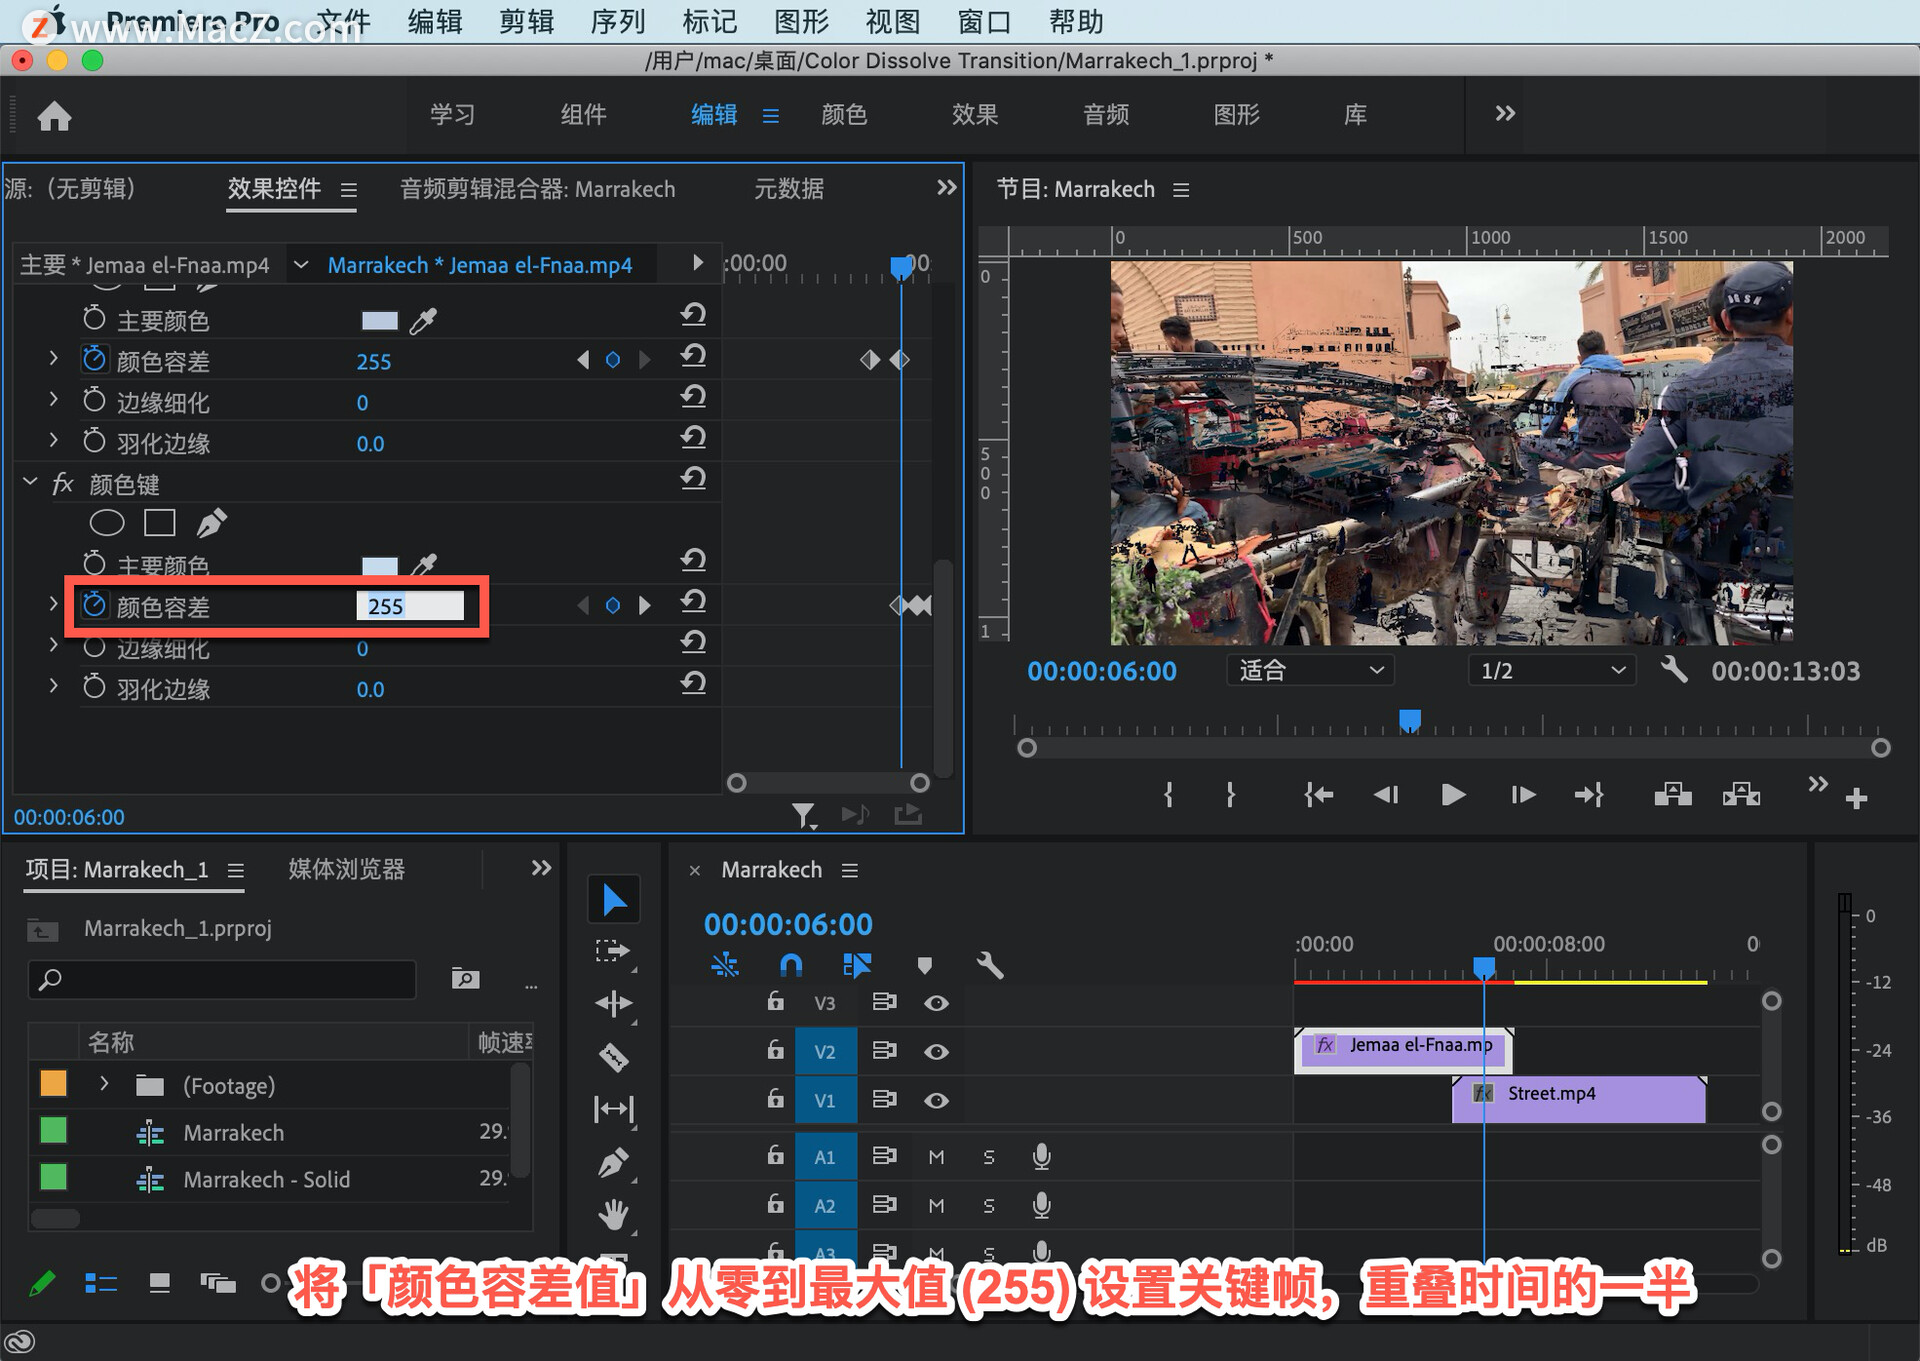Select the Razor tool in toolbar
Viewport: 1920px width, 1361px height.
point(614,1056)
